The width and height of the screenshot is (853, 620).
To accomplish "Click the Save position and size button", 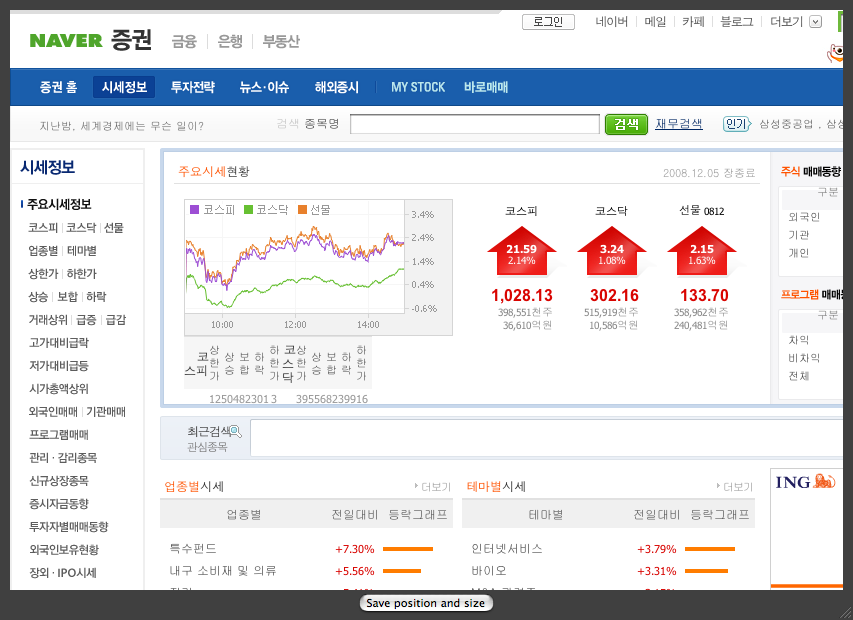I will click(425, 603).
